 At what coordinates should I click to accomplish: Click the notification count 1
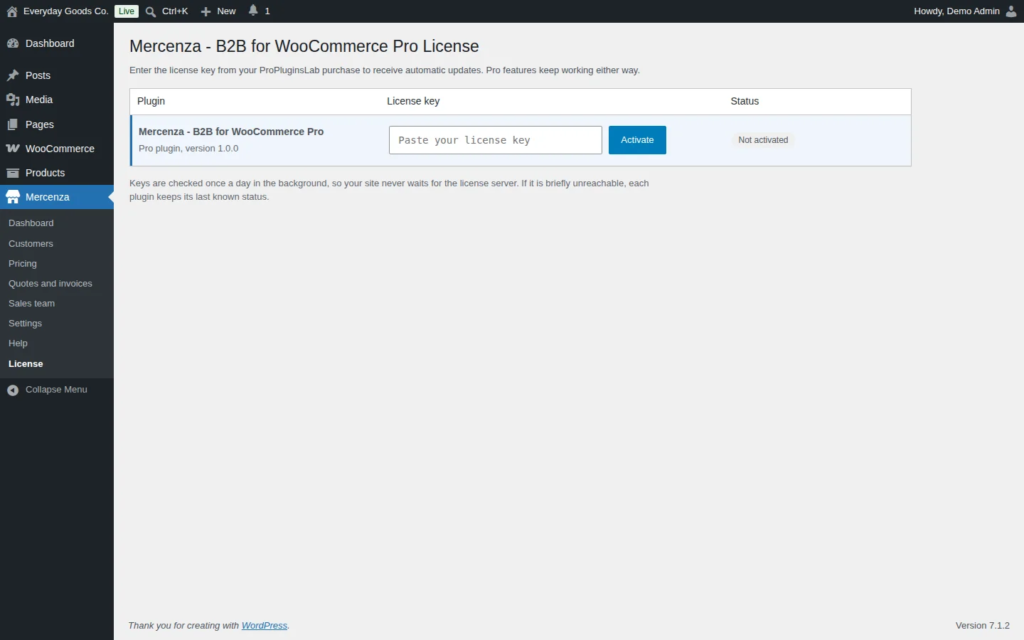click(x=267, y=11)
